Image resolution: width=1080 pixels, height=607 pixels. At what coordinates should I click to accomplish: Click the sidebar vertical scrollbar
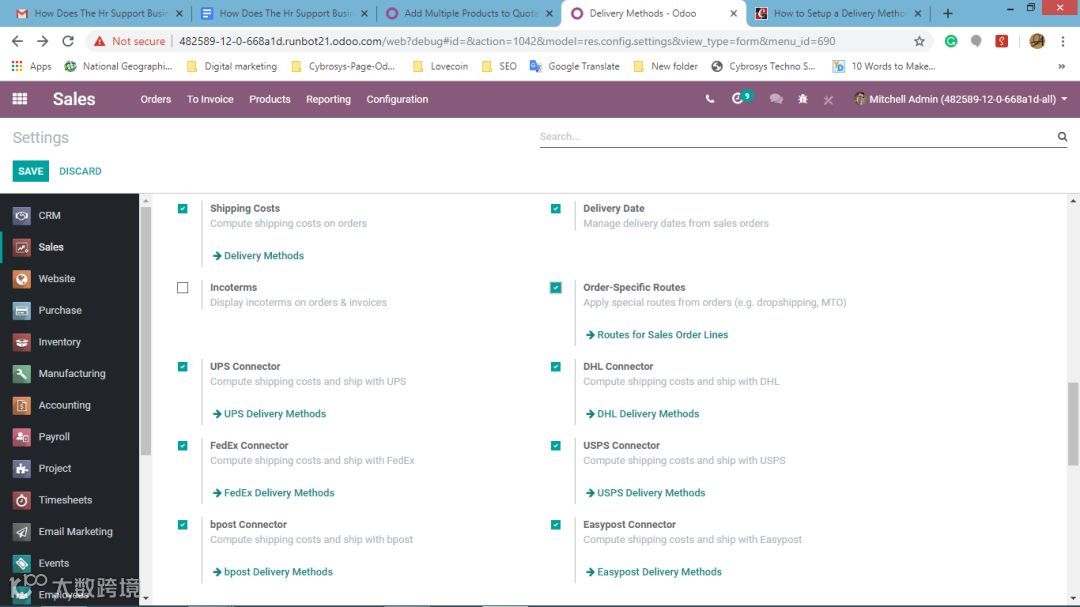145,331
